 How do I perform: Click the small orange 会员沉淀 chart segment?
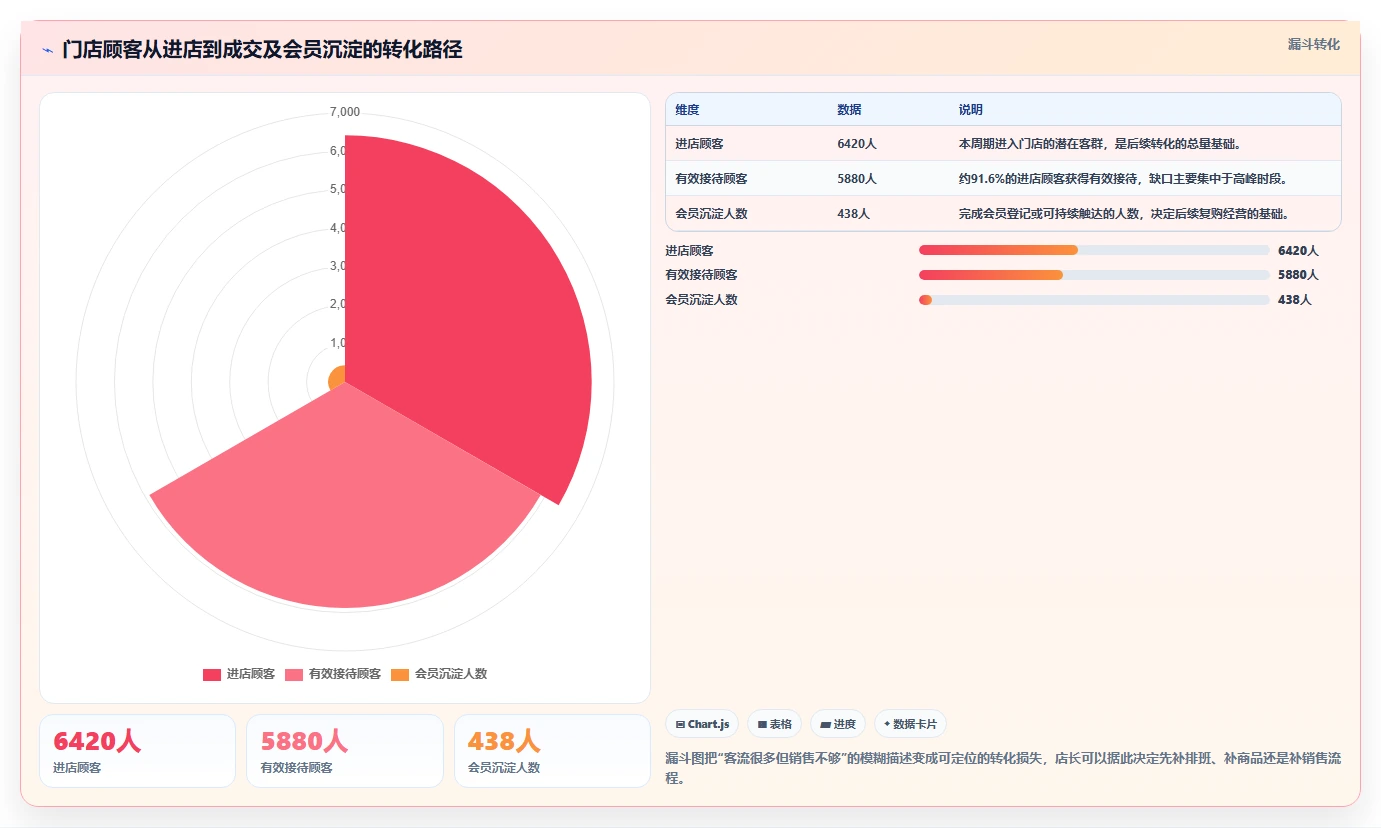(338, 378)
